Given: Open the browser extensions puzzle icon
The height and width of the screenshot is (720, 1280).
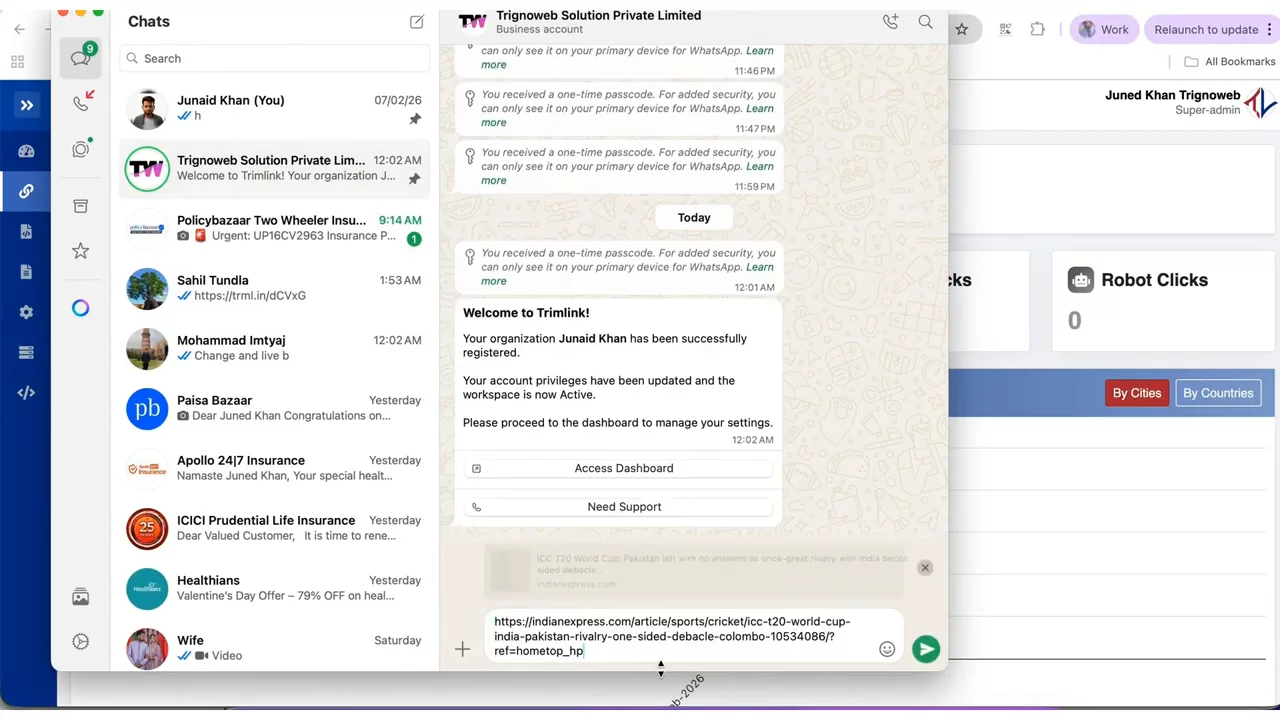Looking at the screenshot, I should pyautogui.click(x=1038, y=29).
